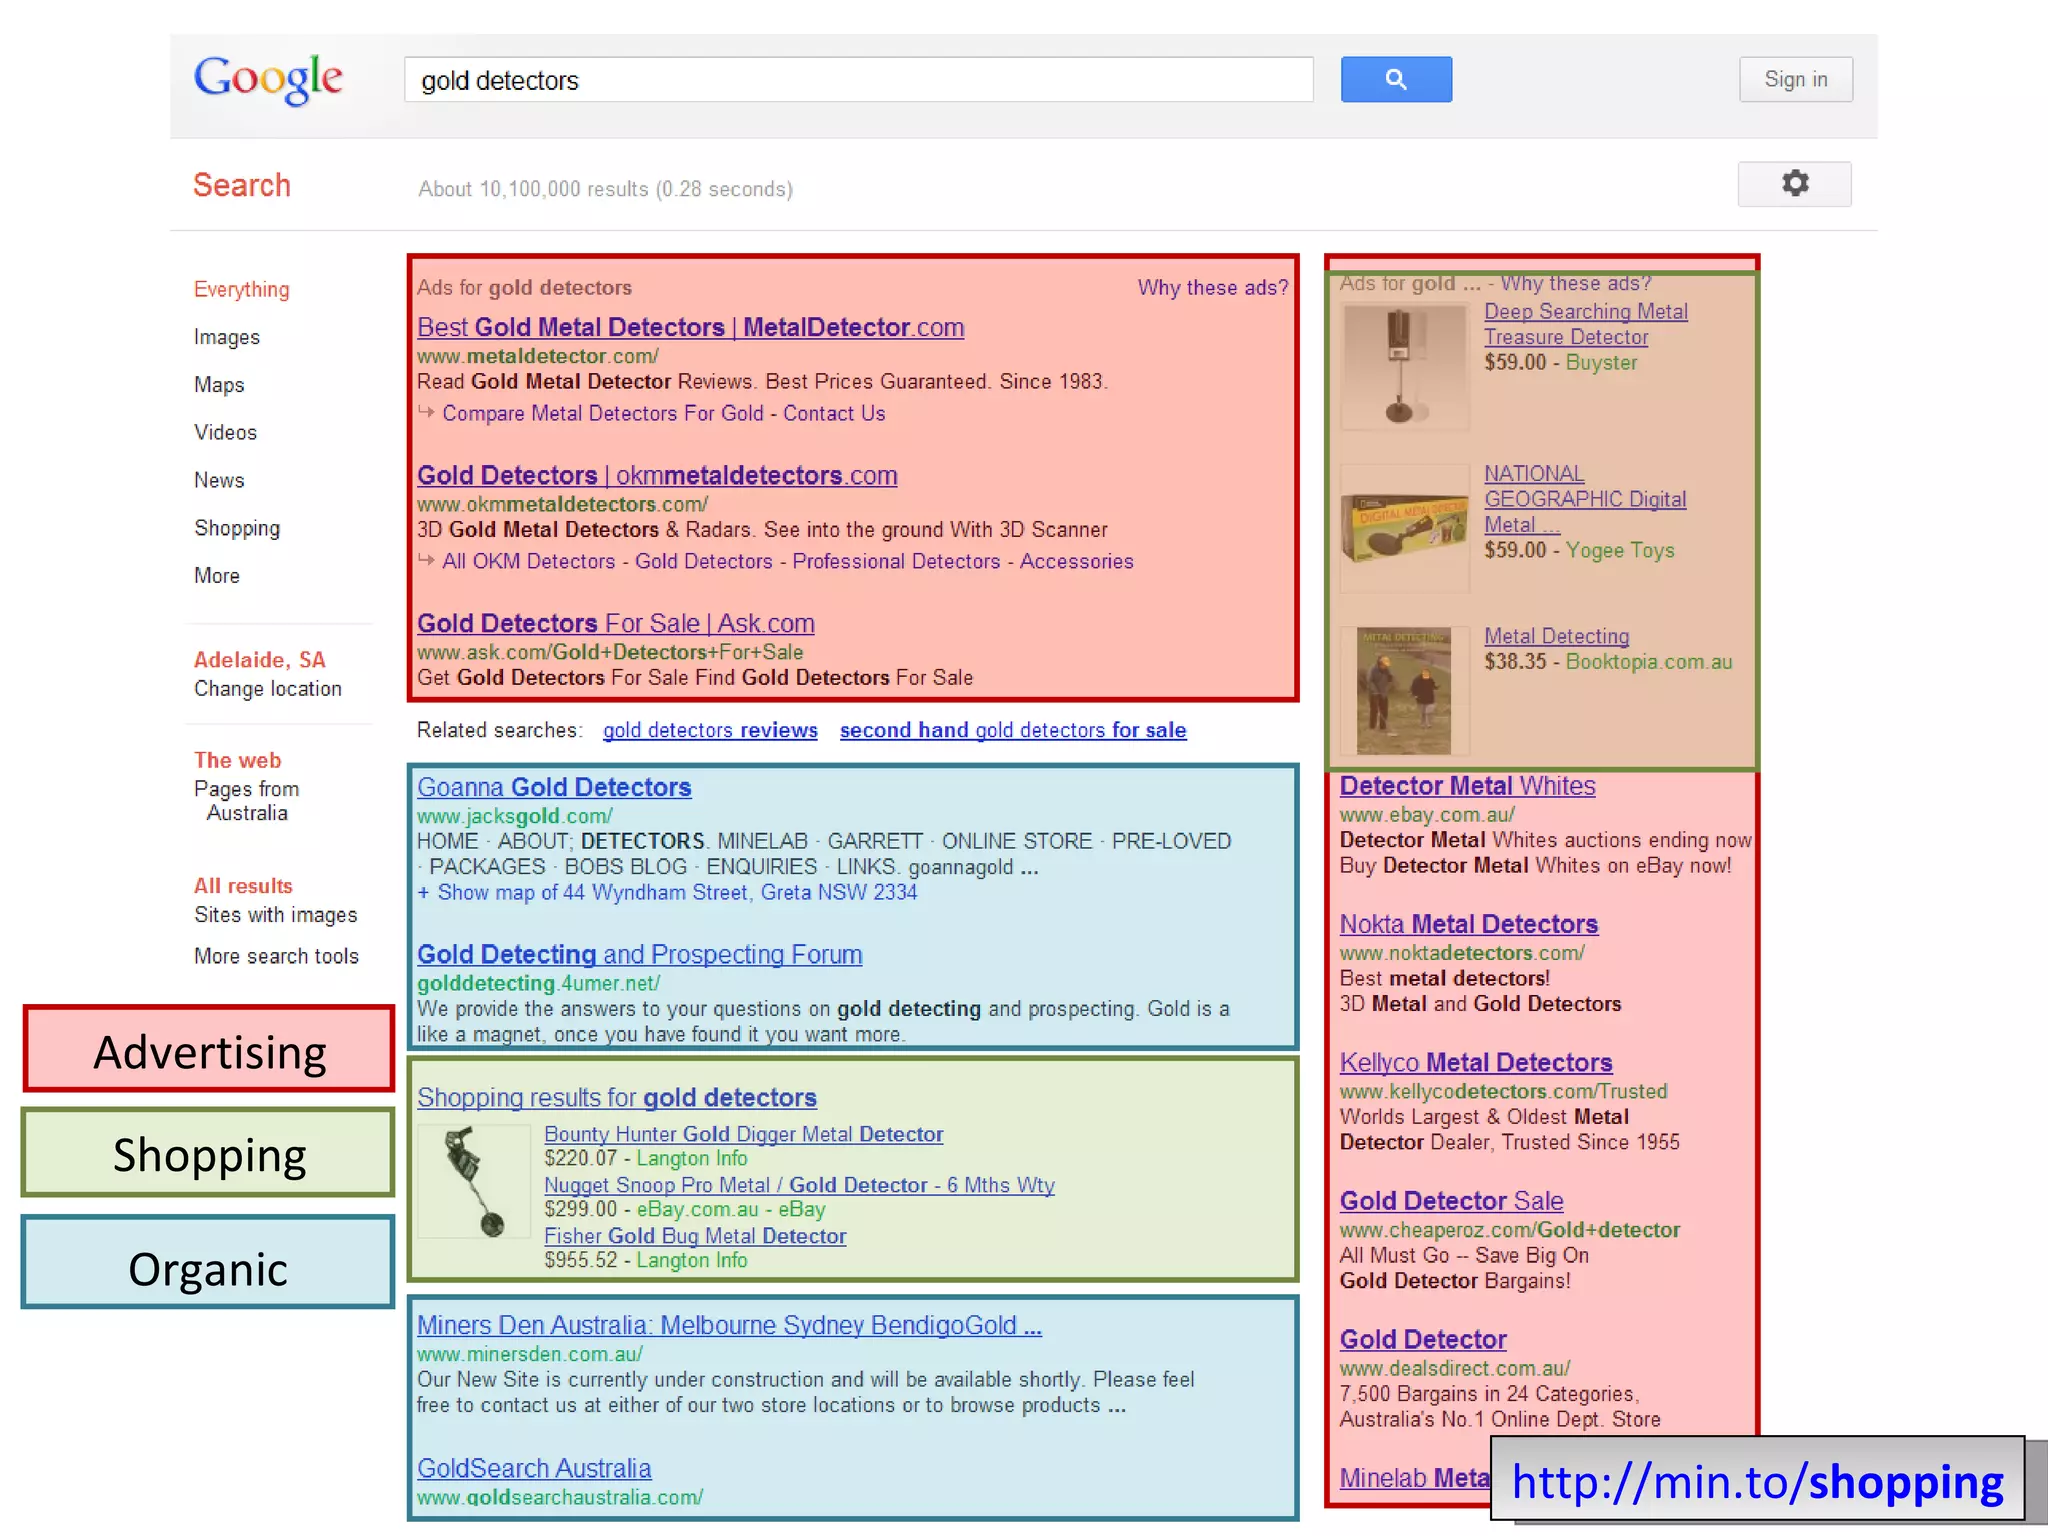Open Gold Detector Sale cheaperoz ad

tap(1451, 1201)
